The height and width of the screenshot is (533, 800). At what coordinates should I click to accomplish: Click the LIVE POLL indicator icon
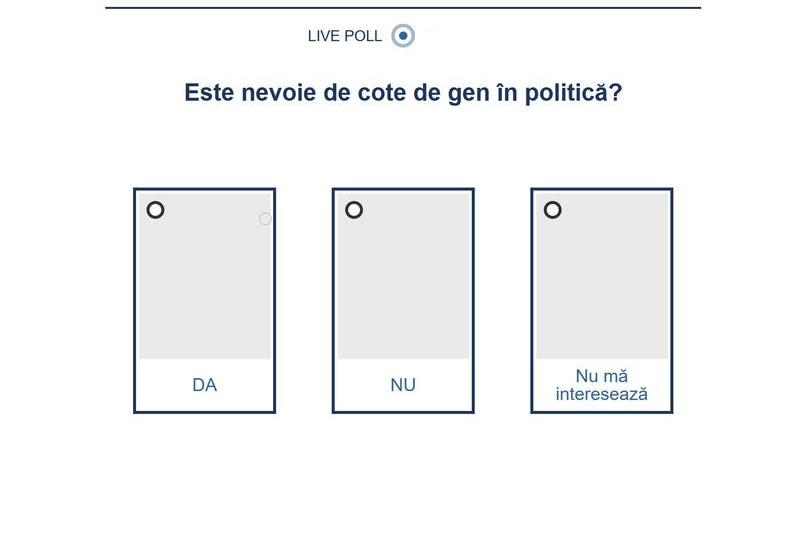(403, 36)
